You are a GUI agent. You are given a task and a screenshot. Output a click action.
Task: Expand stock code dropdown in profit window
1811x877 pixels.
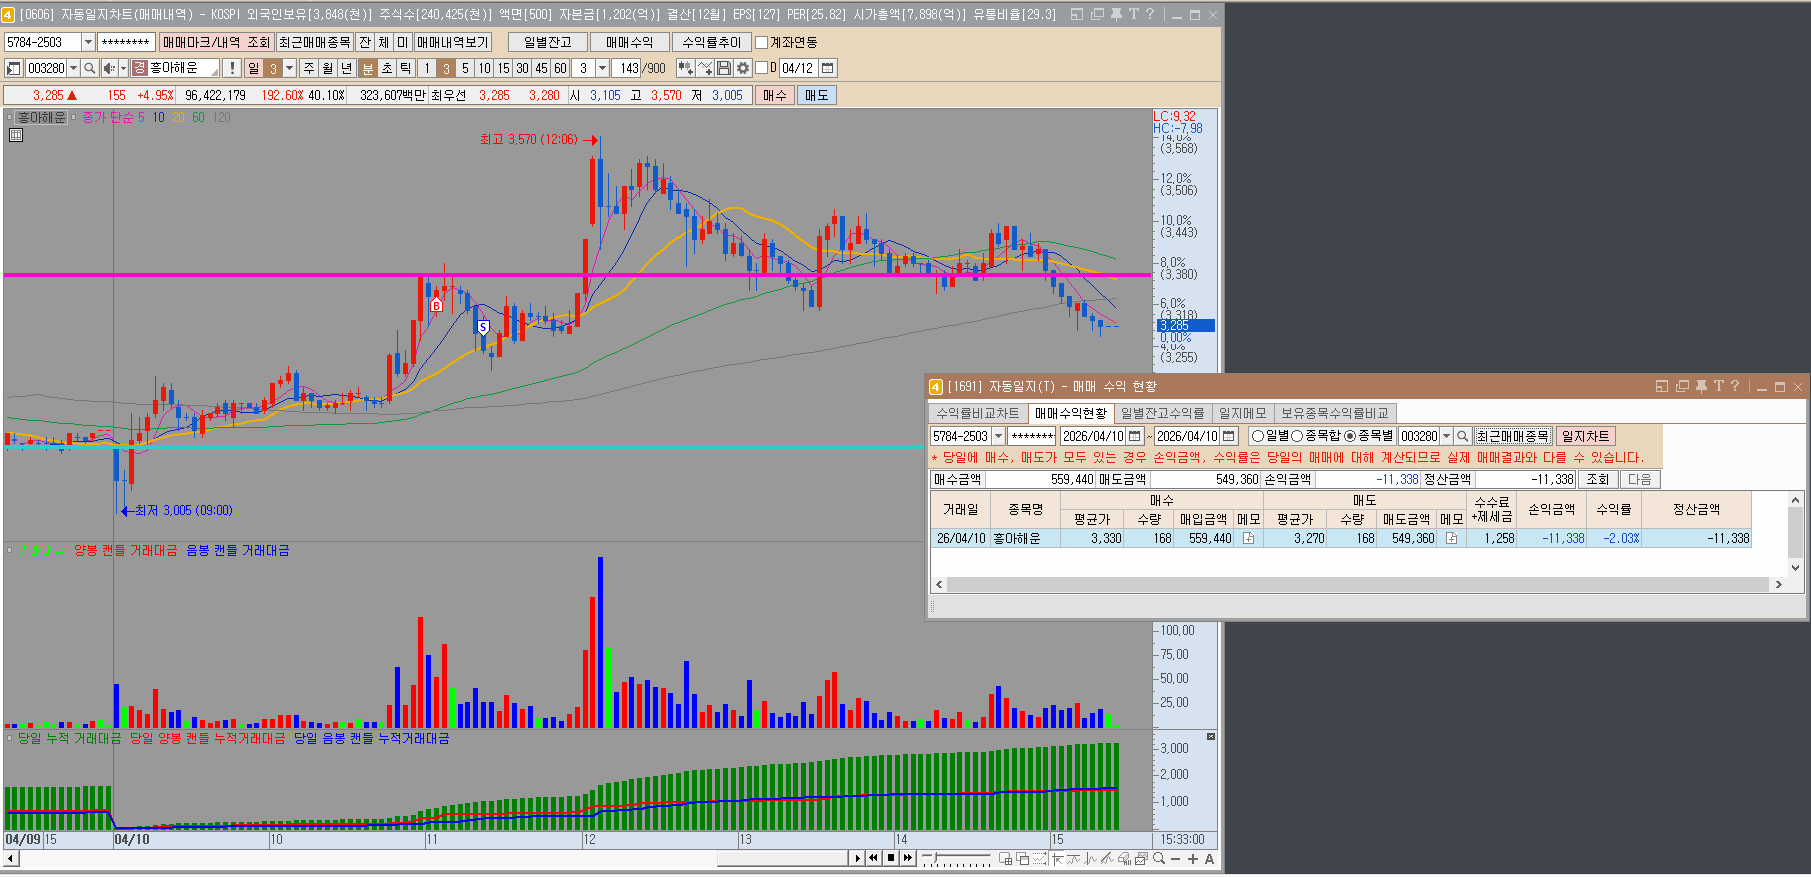click(x=1446, y=436)
